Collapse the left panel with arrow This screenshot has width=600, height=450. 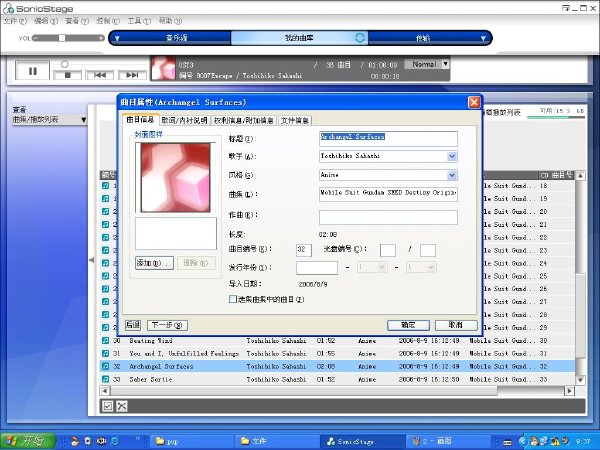[x=91, y=260]
